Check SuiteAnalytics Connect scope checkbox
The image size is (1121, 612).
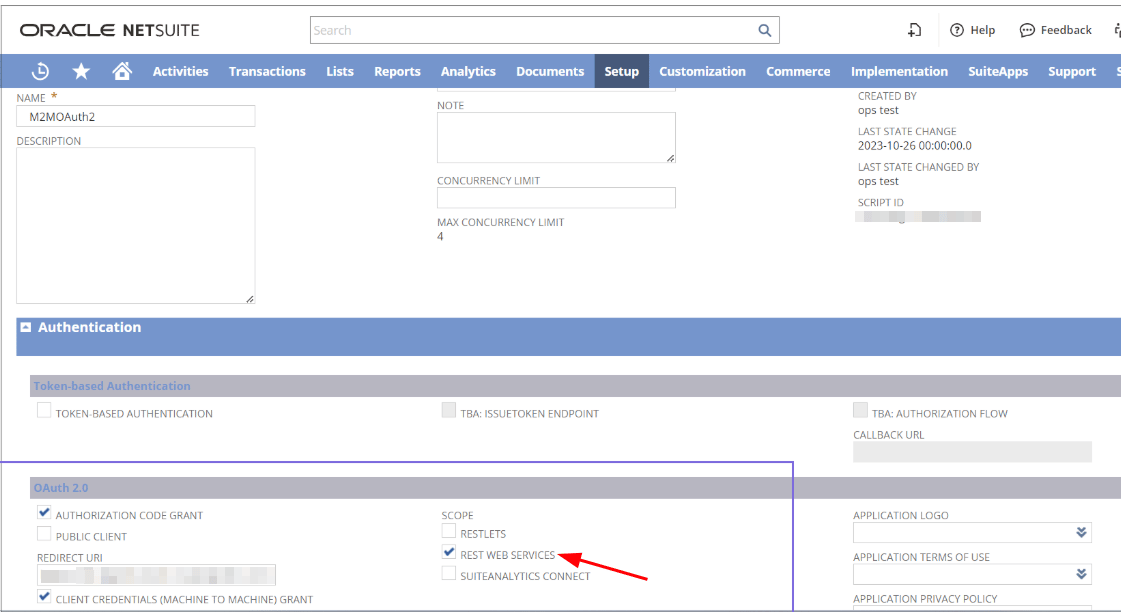(x=449, y=573)
